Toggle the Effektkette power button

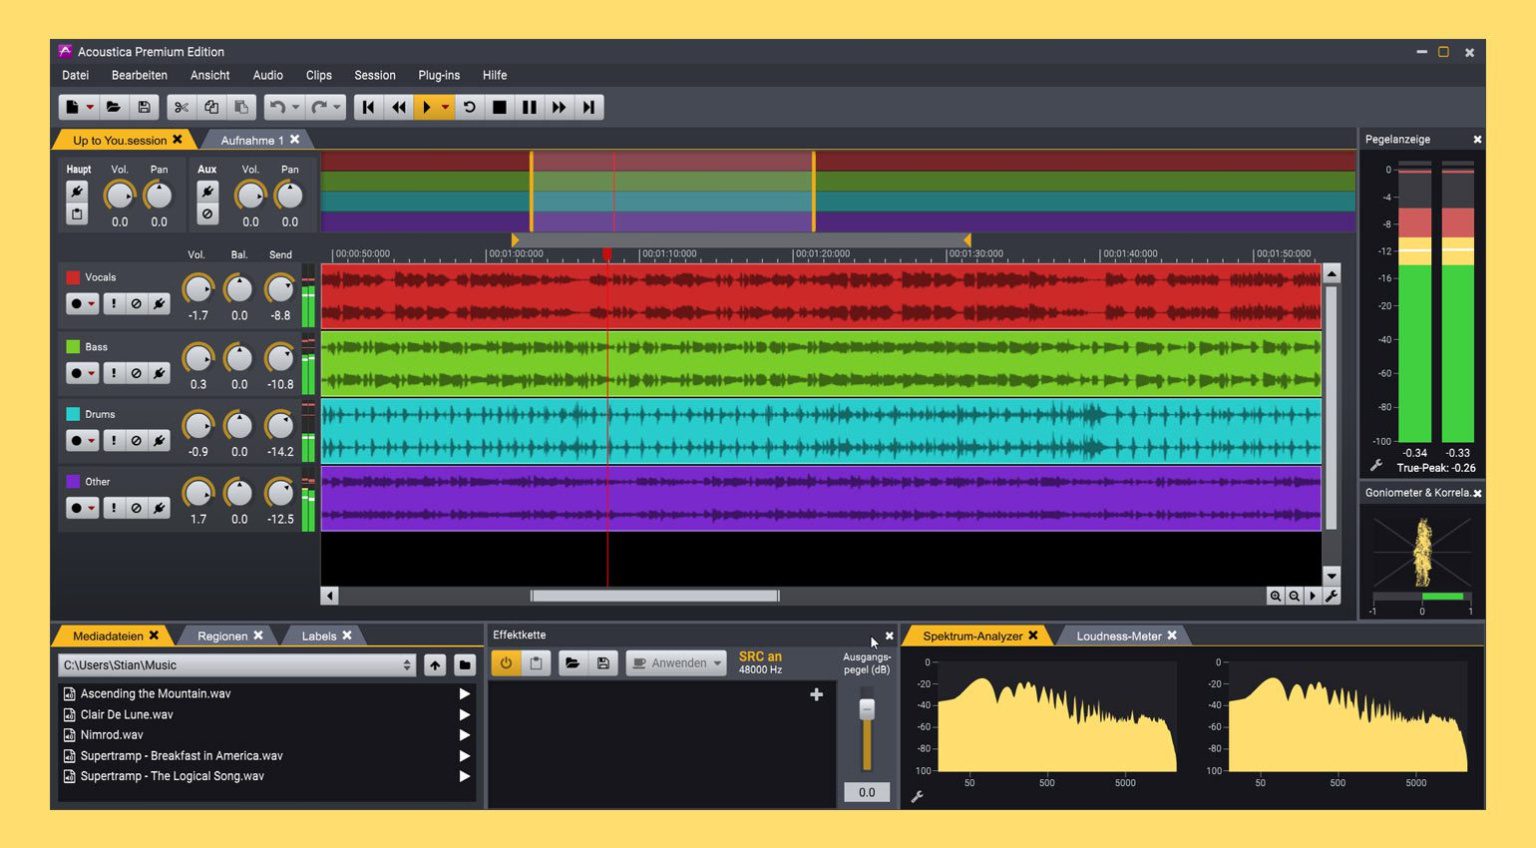click(506, 663)
